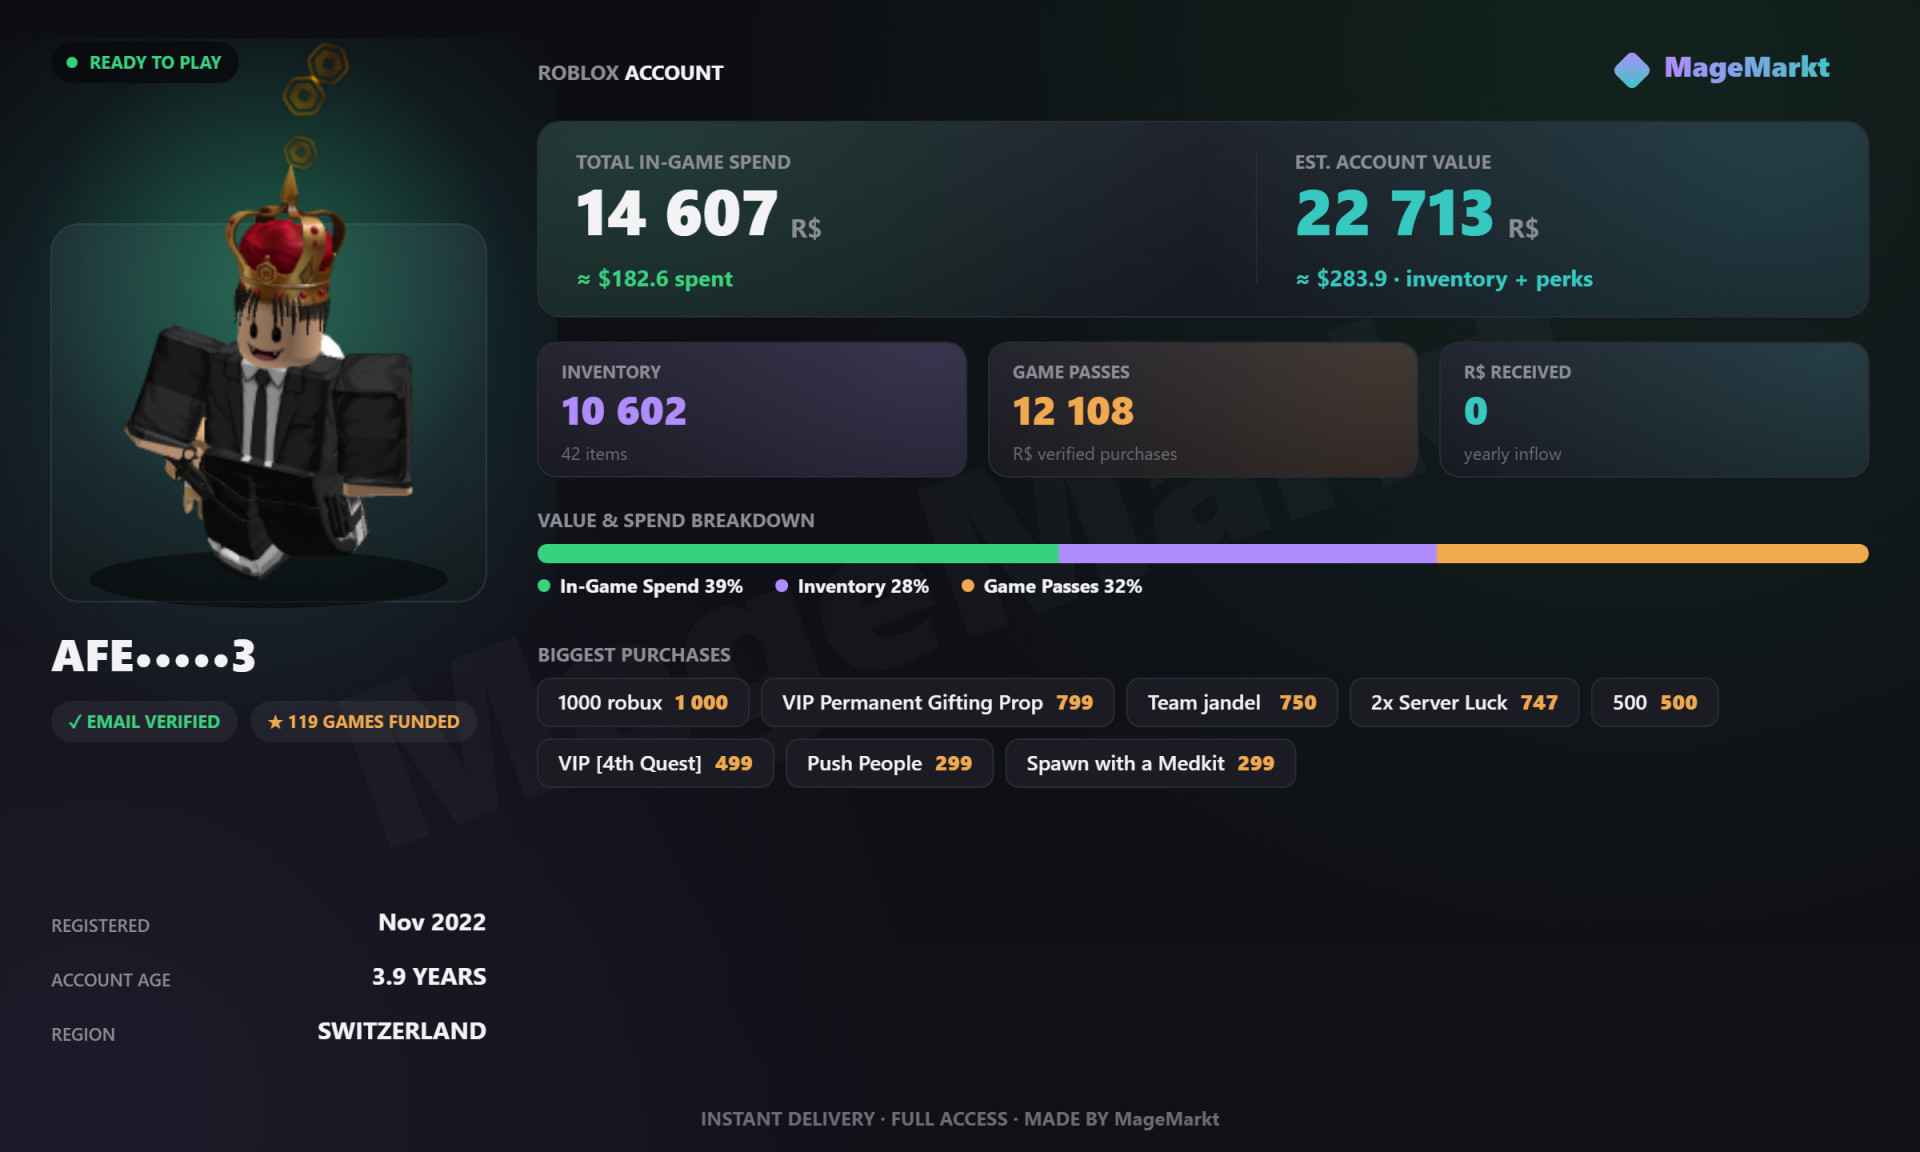Screen dimensions: 1920x1152
Task: Click the MageMarkt brand name text
Action: click(1747, 68)
